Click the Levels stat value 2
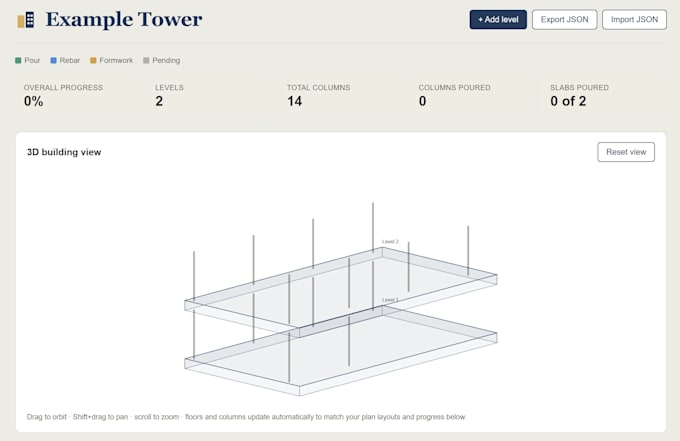 [x=159, y=101]
